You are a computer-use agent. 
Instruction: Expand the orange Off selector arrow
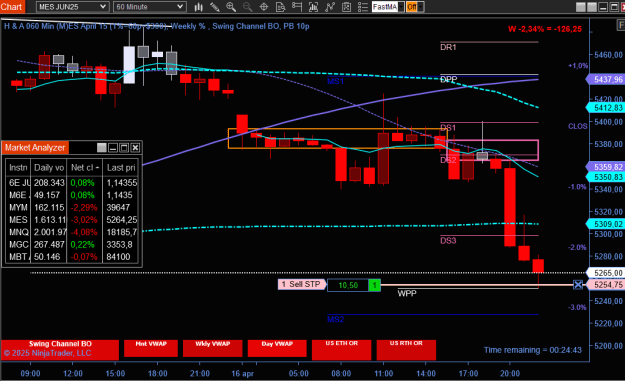420,7
